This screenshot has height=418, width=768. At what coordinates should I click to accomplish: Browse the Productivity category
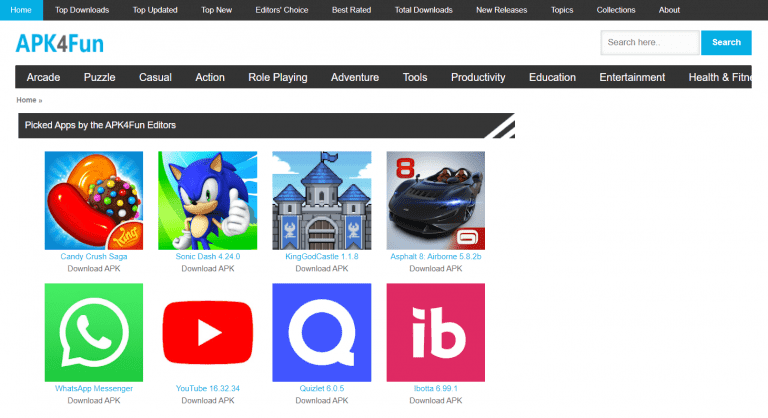(x=478, y=77)
